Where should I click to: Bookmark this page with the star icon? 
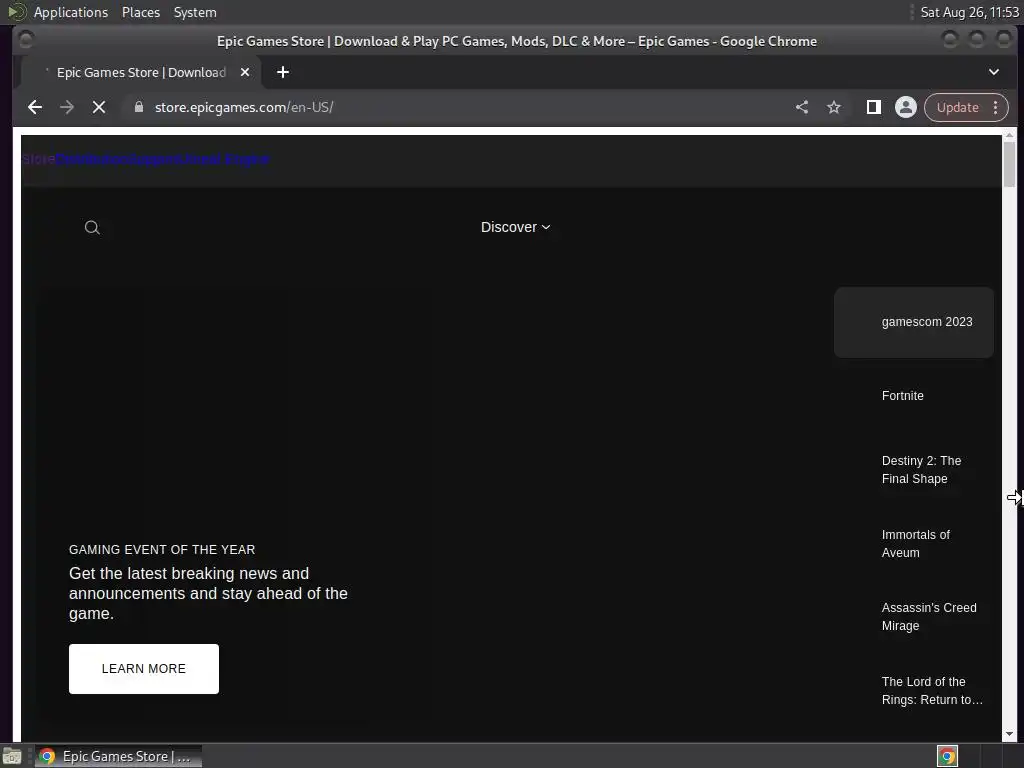click(x=834, y=107)
